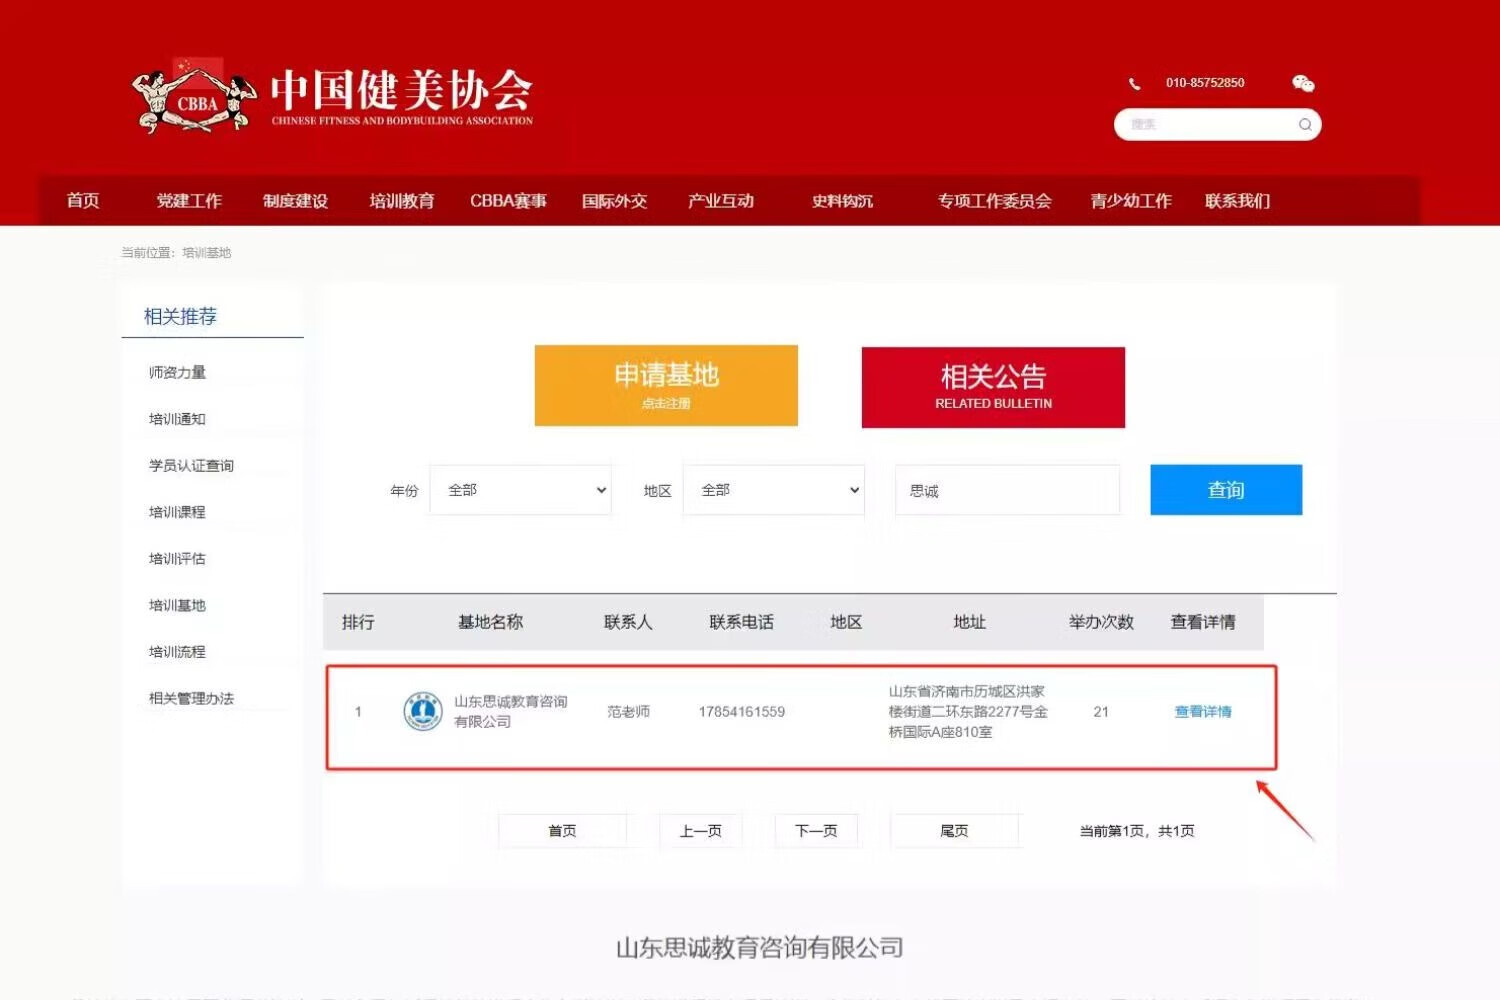The width and height of the screenshot is (1500, 1000).
Task: Go to the CBBA赛事 menu item
Action: click(508, 201)
